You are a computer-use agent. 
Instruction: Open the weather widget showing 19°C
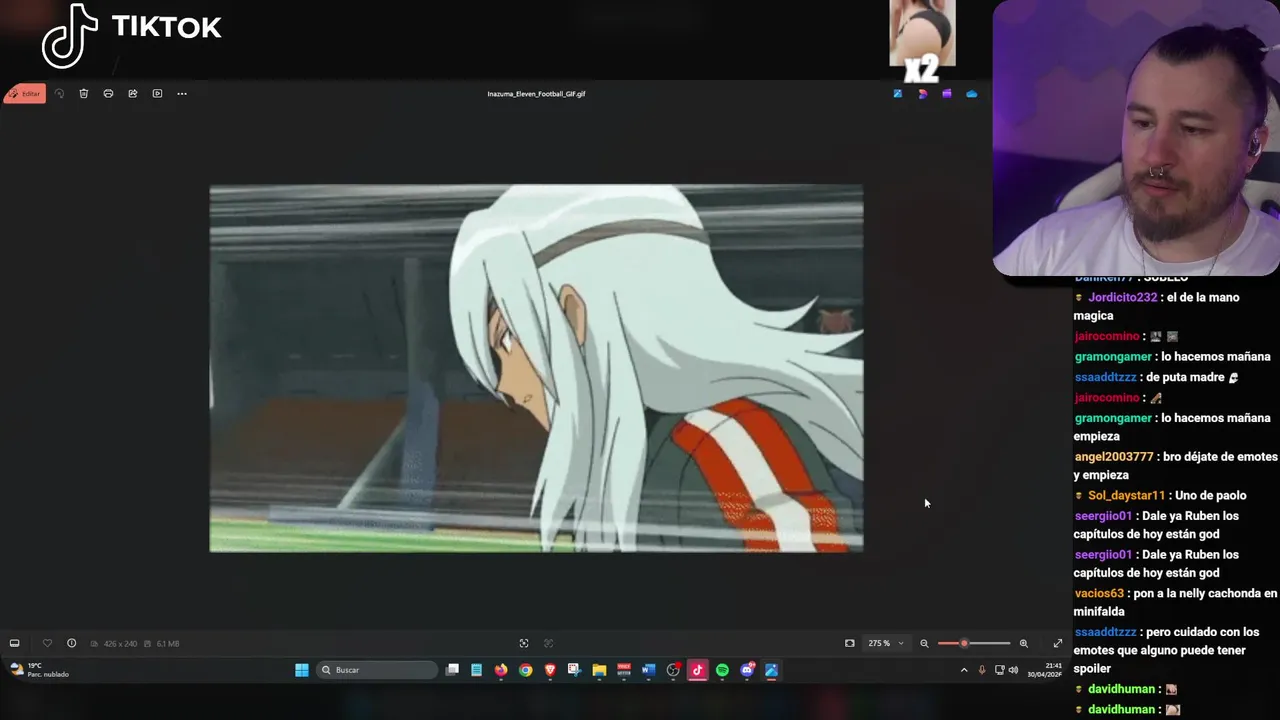(40, 670)
